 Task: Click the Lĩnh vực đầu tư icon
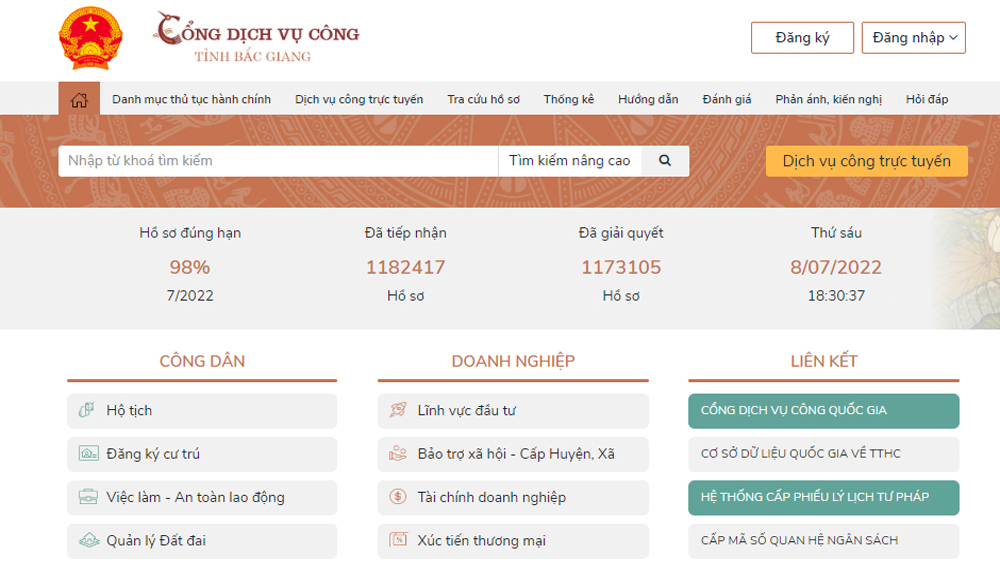click(x=398, y=411)
